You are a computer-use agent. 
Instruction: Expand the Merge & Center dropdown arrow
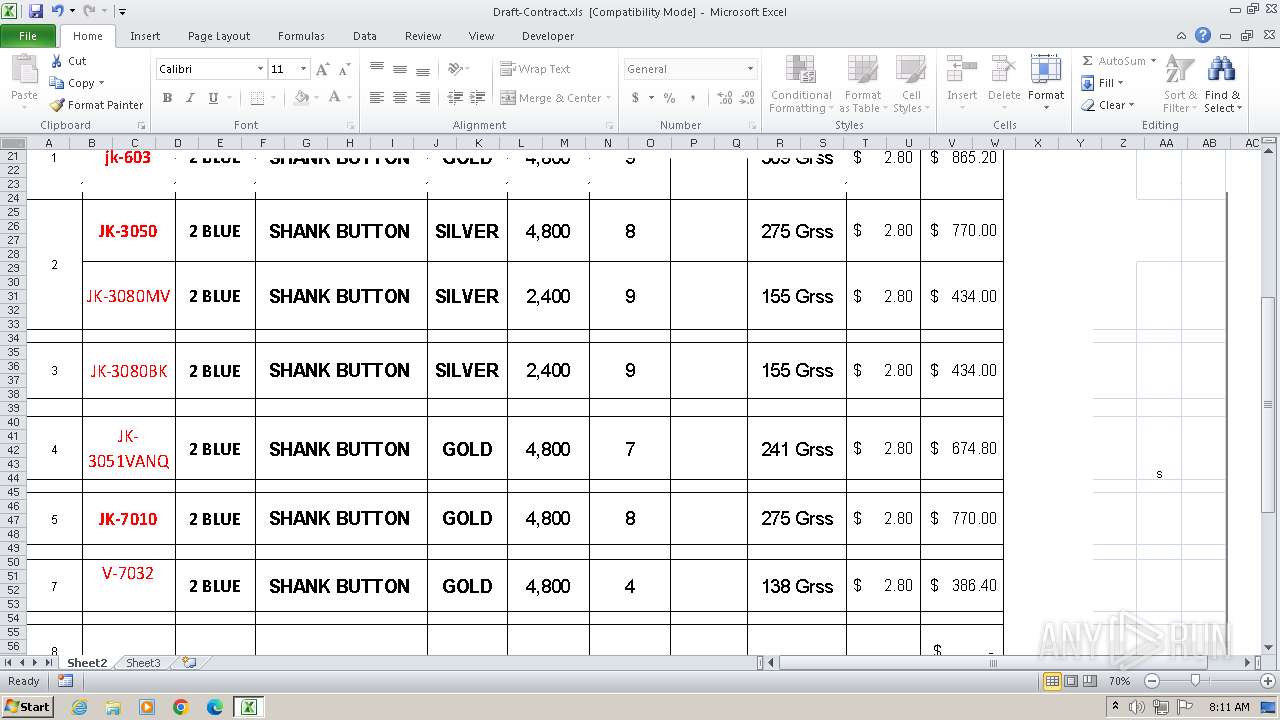(x=610, y=98)
